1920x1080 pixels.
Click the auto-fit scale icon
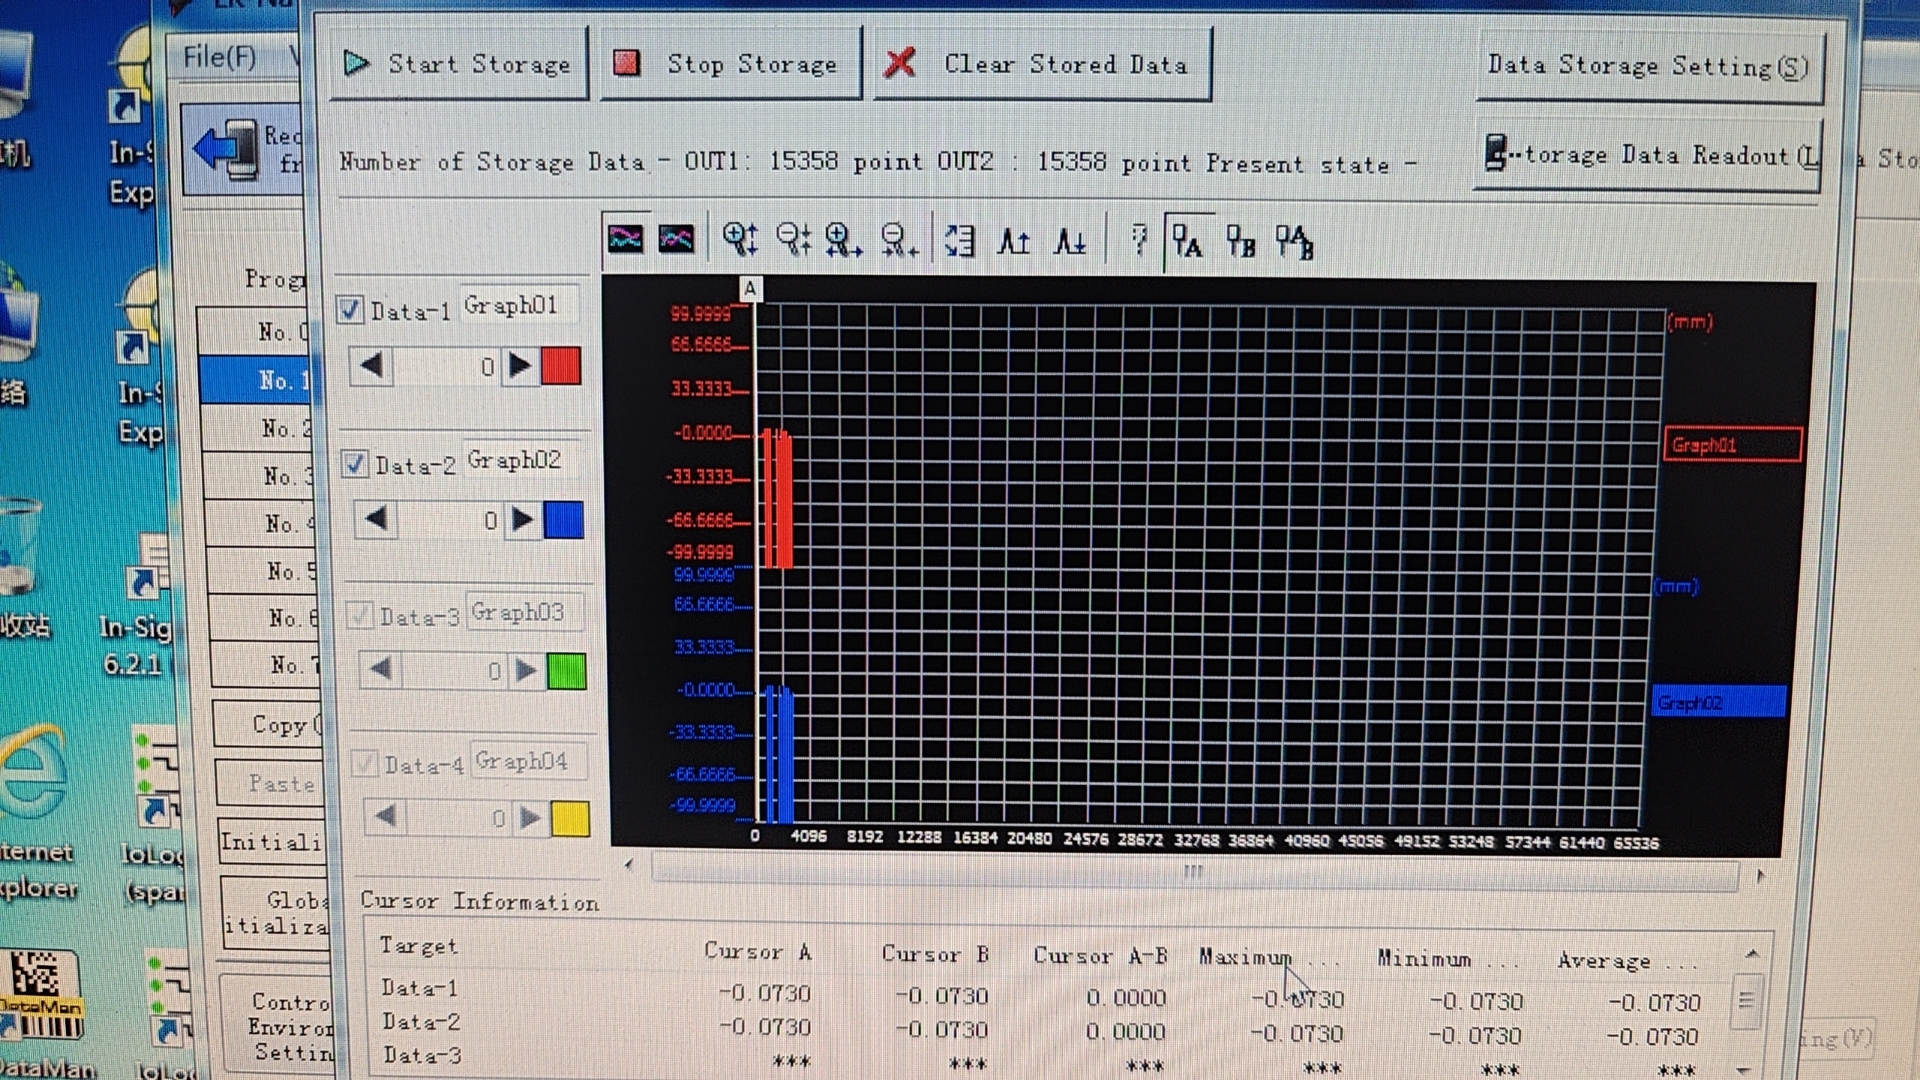[959, 240]
